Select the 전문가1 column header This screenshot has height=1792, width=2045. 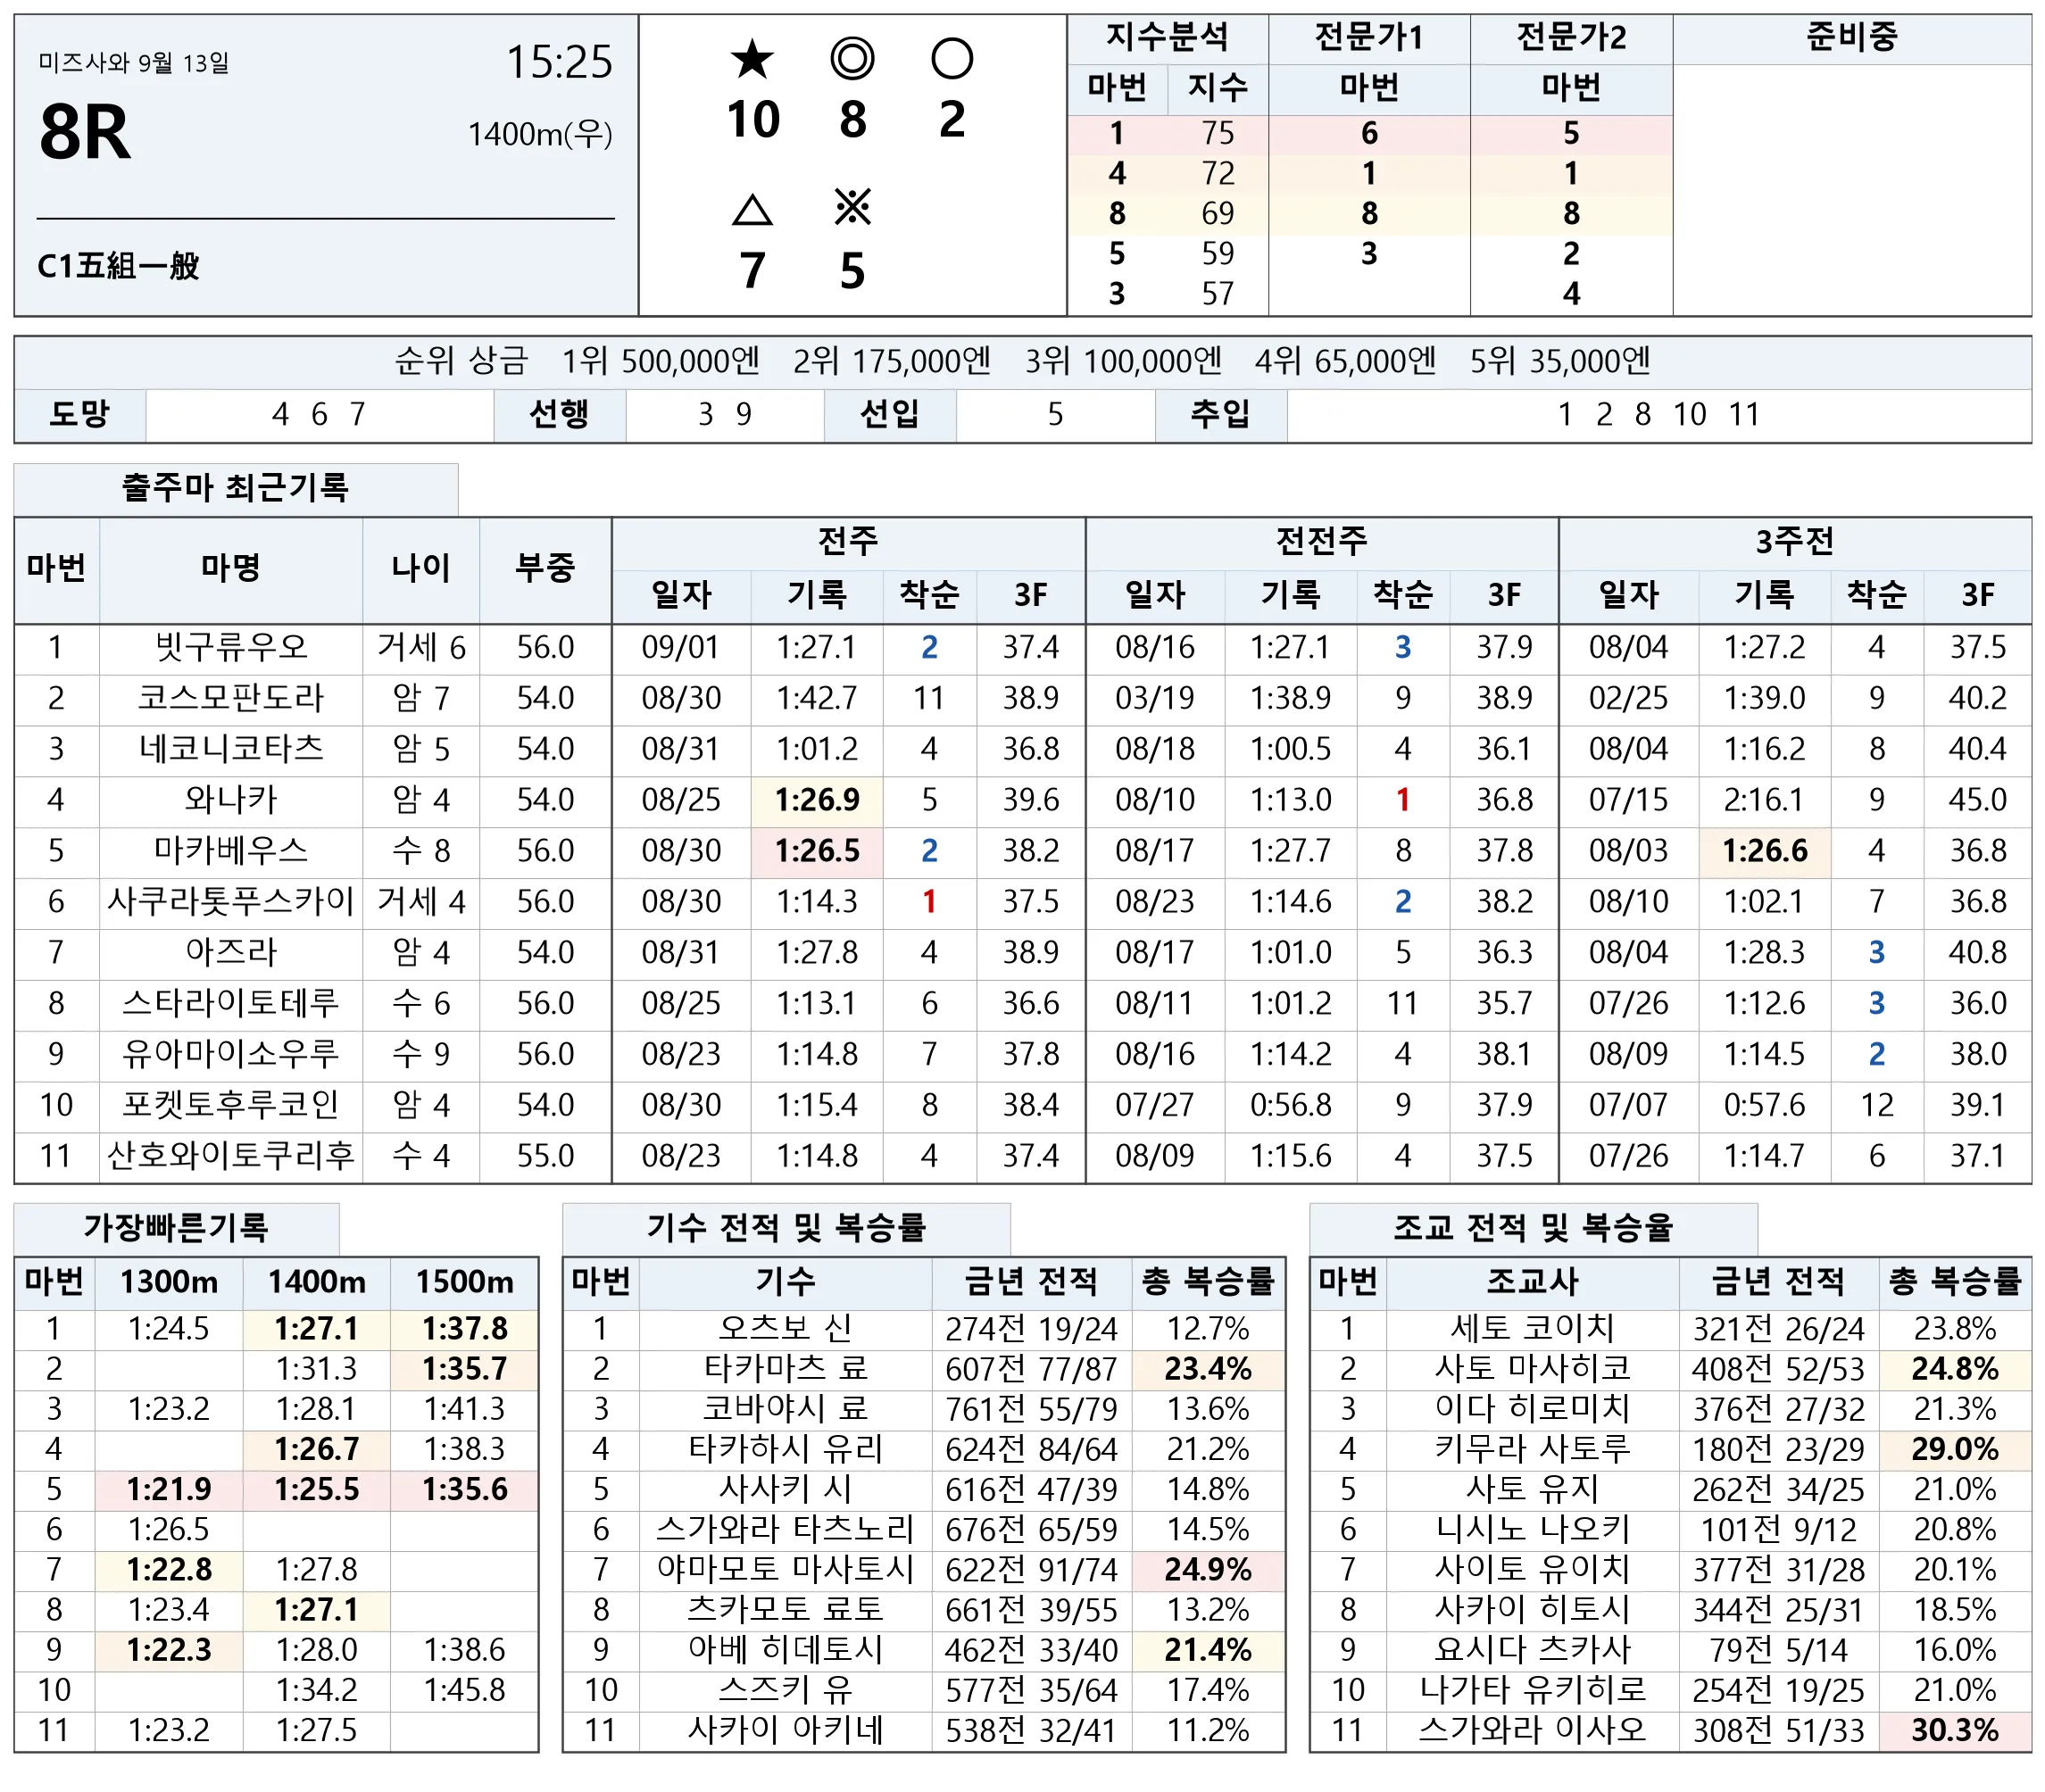(x=1369, y=38)
